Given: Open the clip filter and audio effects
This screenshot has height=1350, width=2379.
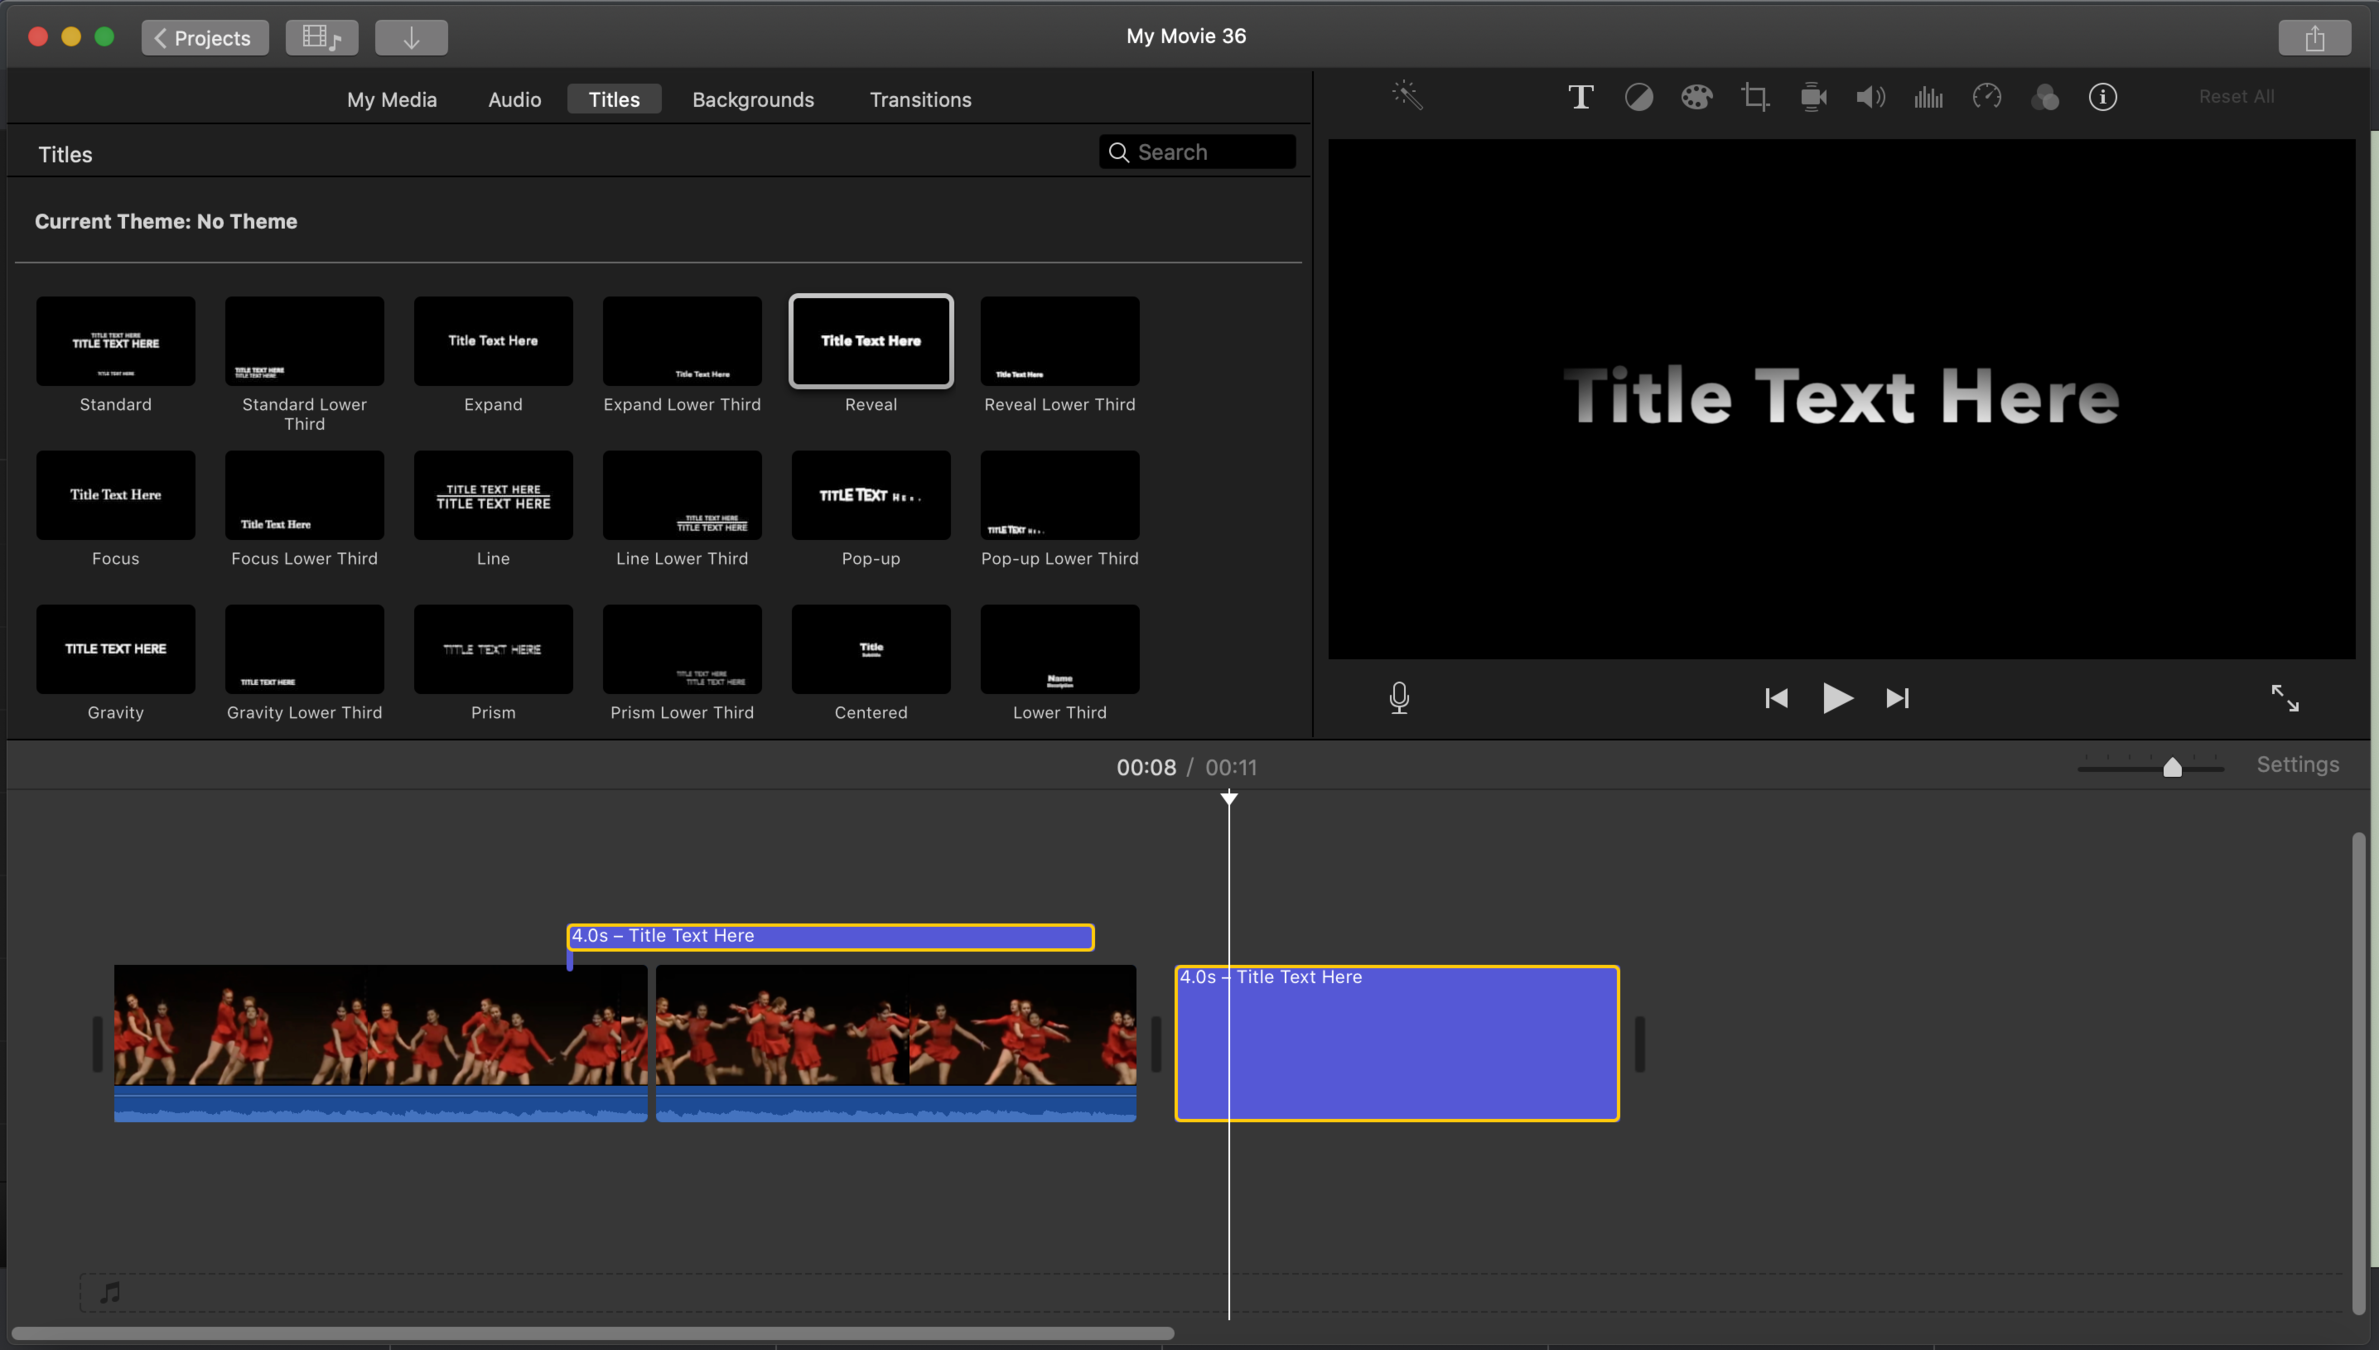Looking at the screenshot, I should [x=2045, y=97].
